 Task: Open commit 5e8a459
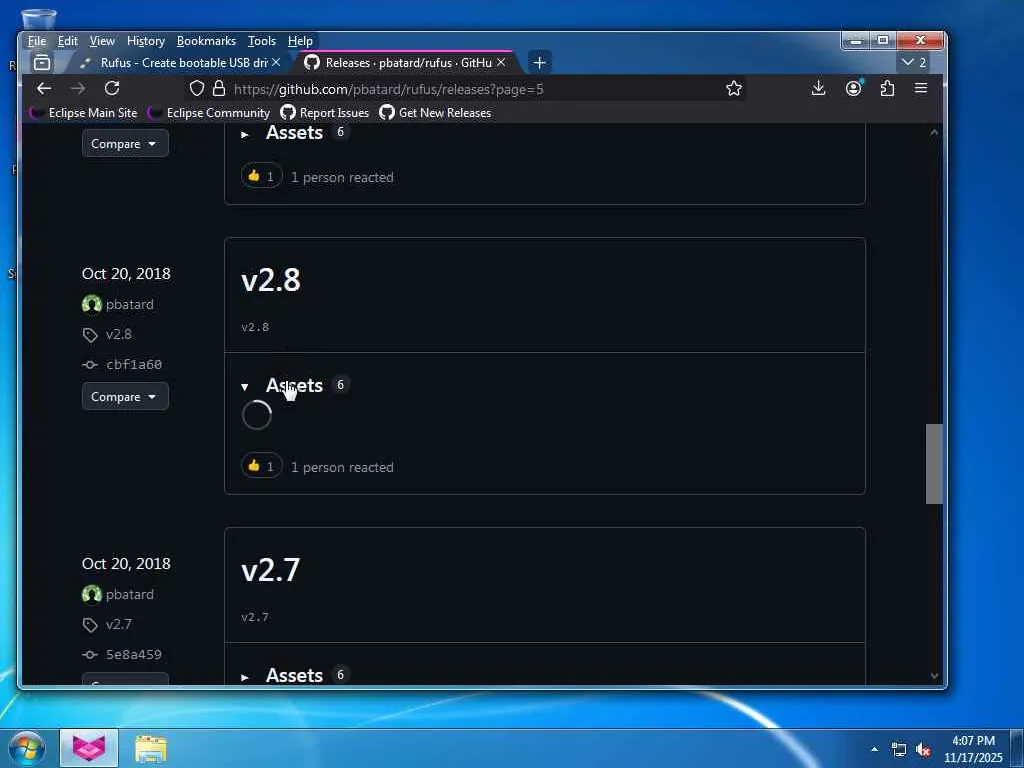coord(134,654)
